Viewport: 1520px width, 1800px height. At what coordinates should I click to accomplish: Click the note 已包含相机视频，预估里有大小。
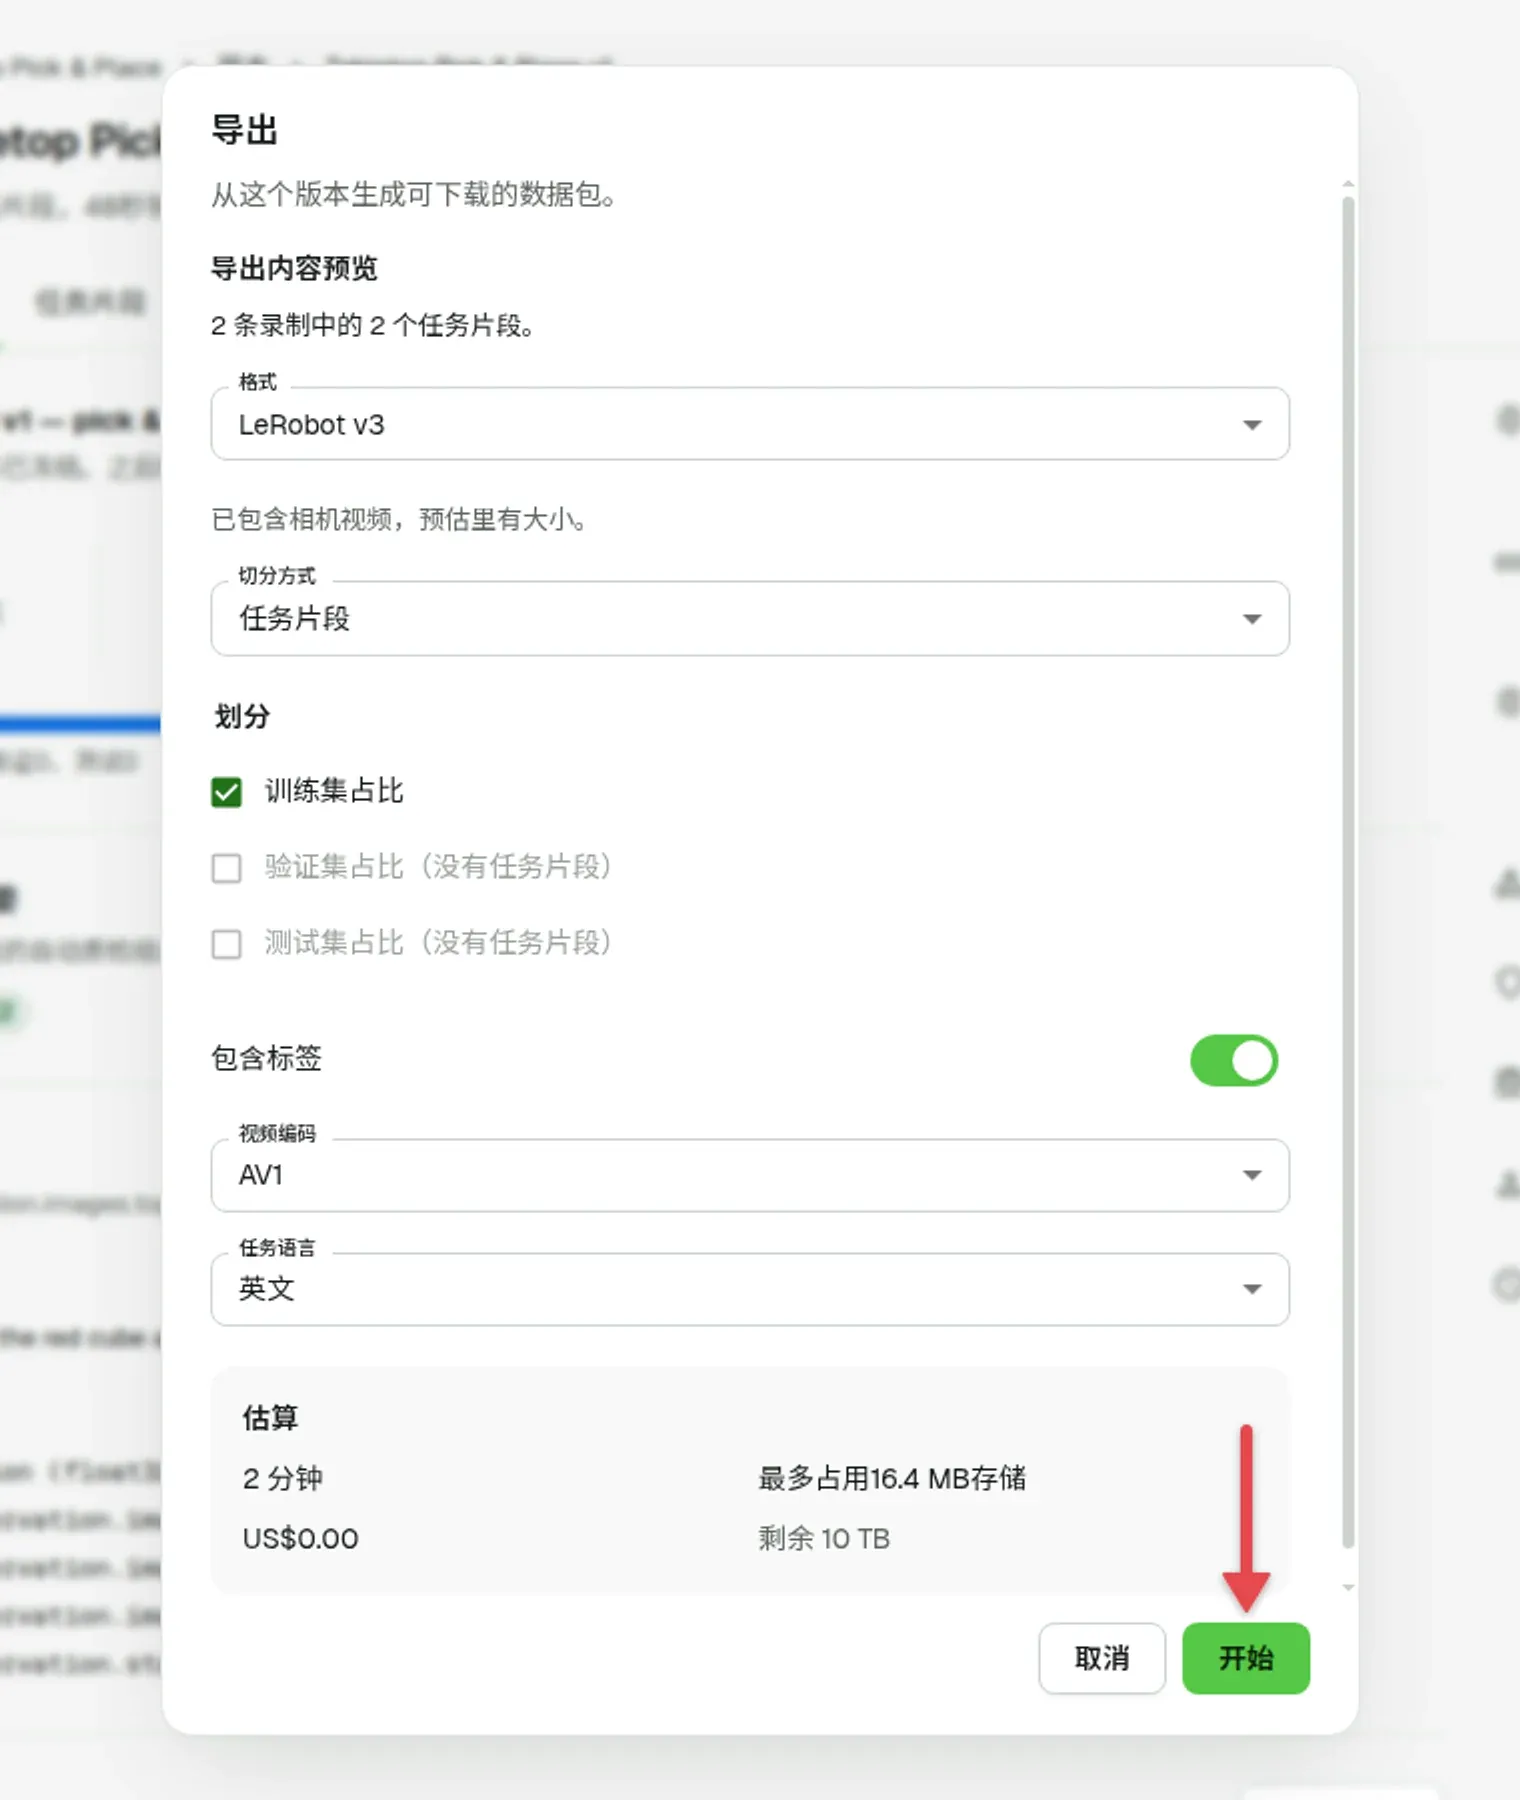point(399,519)
